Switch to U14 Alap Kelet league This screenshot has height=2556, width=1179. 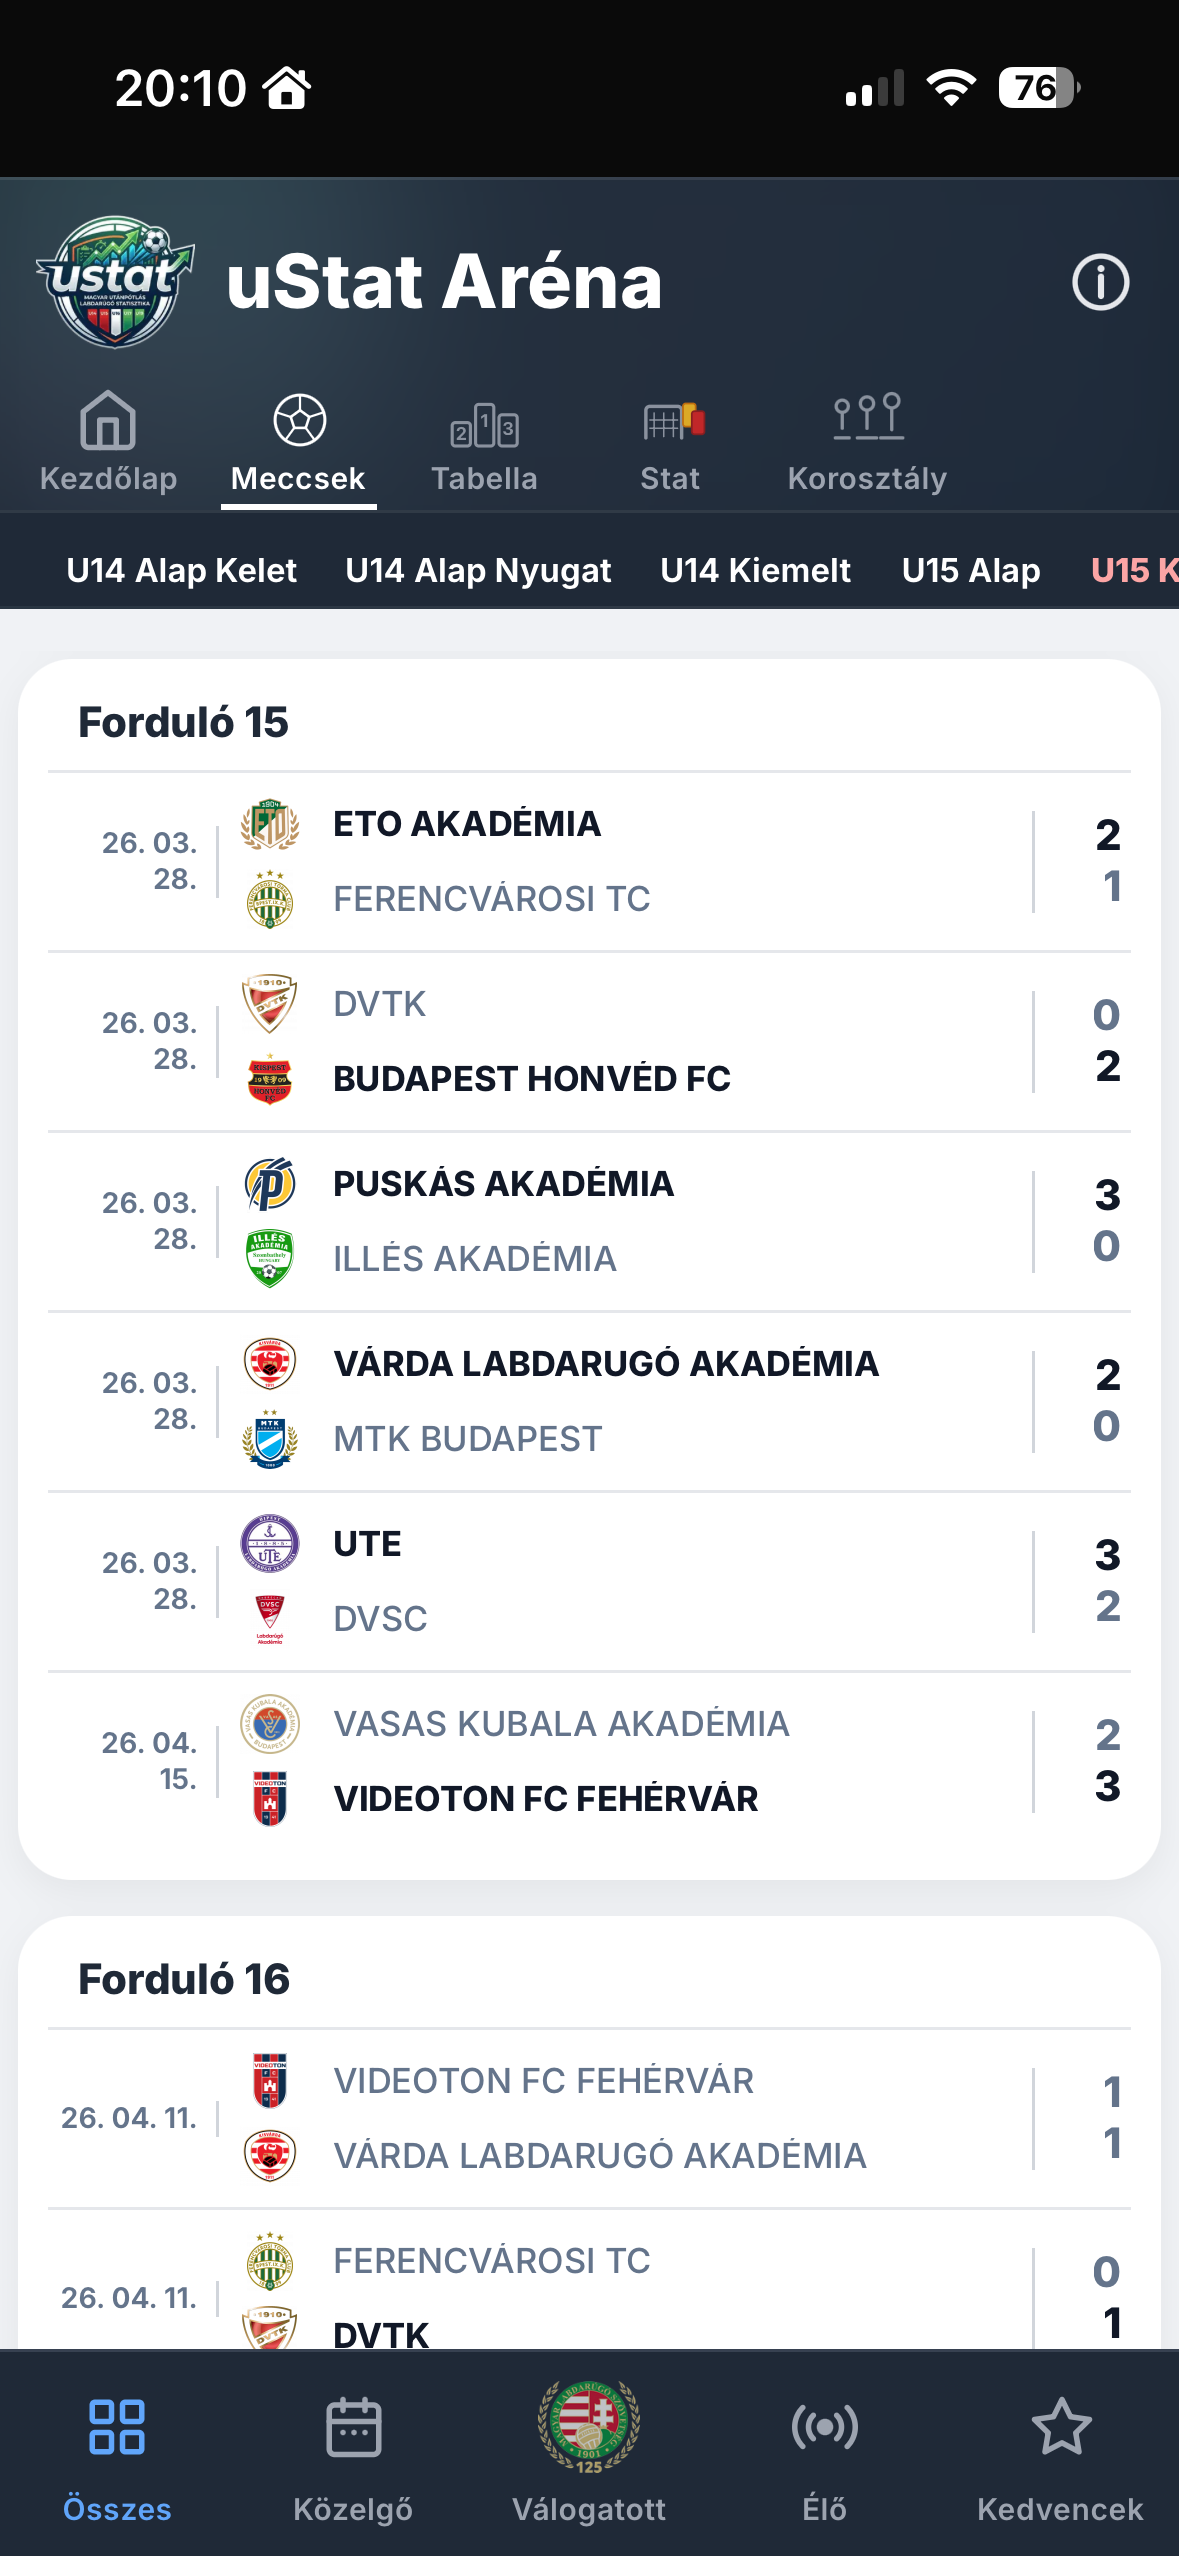[x=181, y=570]
